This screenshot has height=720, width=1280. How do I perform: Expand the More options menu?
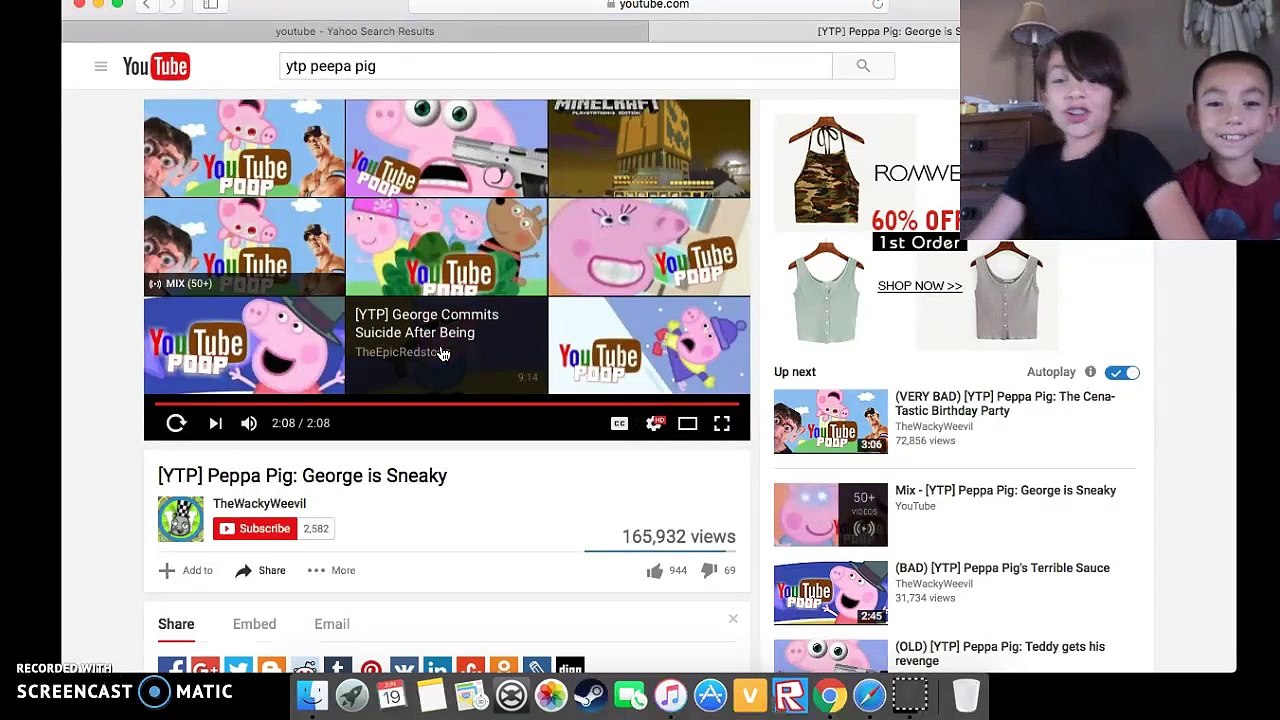point(331,570)
